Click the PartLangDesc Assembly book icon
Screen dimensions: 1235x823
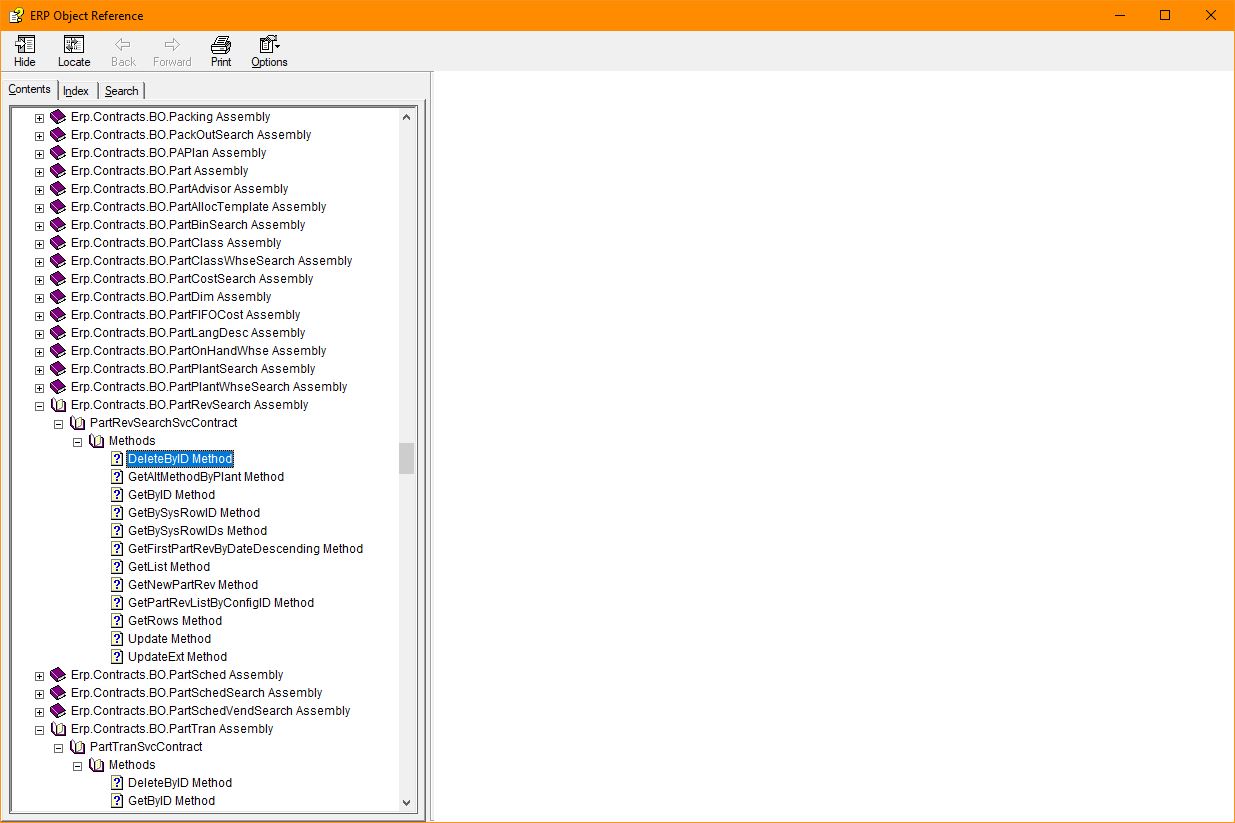(x=58, y=333)
